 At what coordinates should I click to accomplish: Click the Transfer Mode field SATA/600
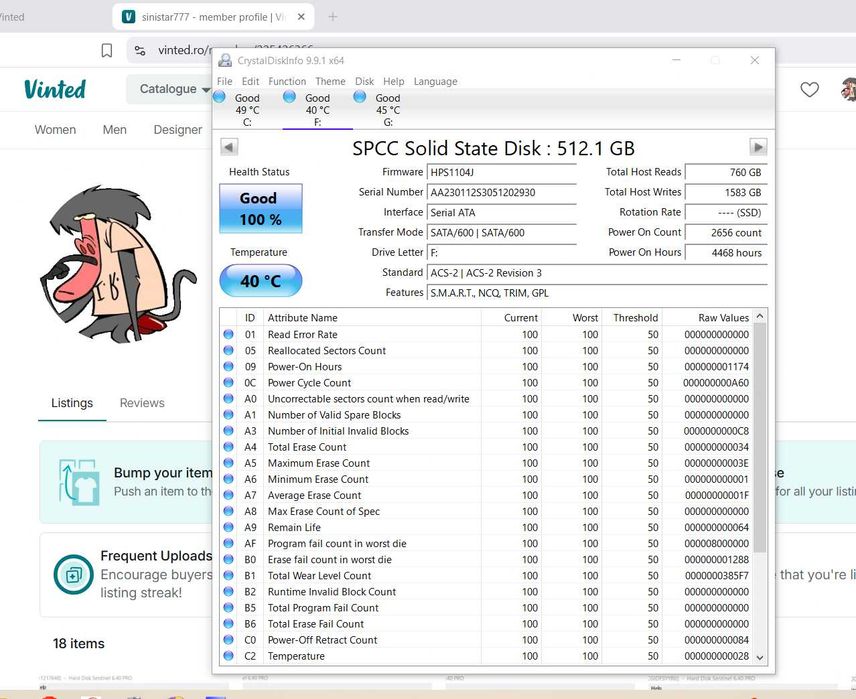point(501,233)
